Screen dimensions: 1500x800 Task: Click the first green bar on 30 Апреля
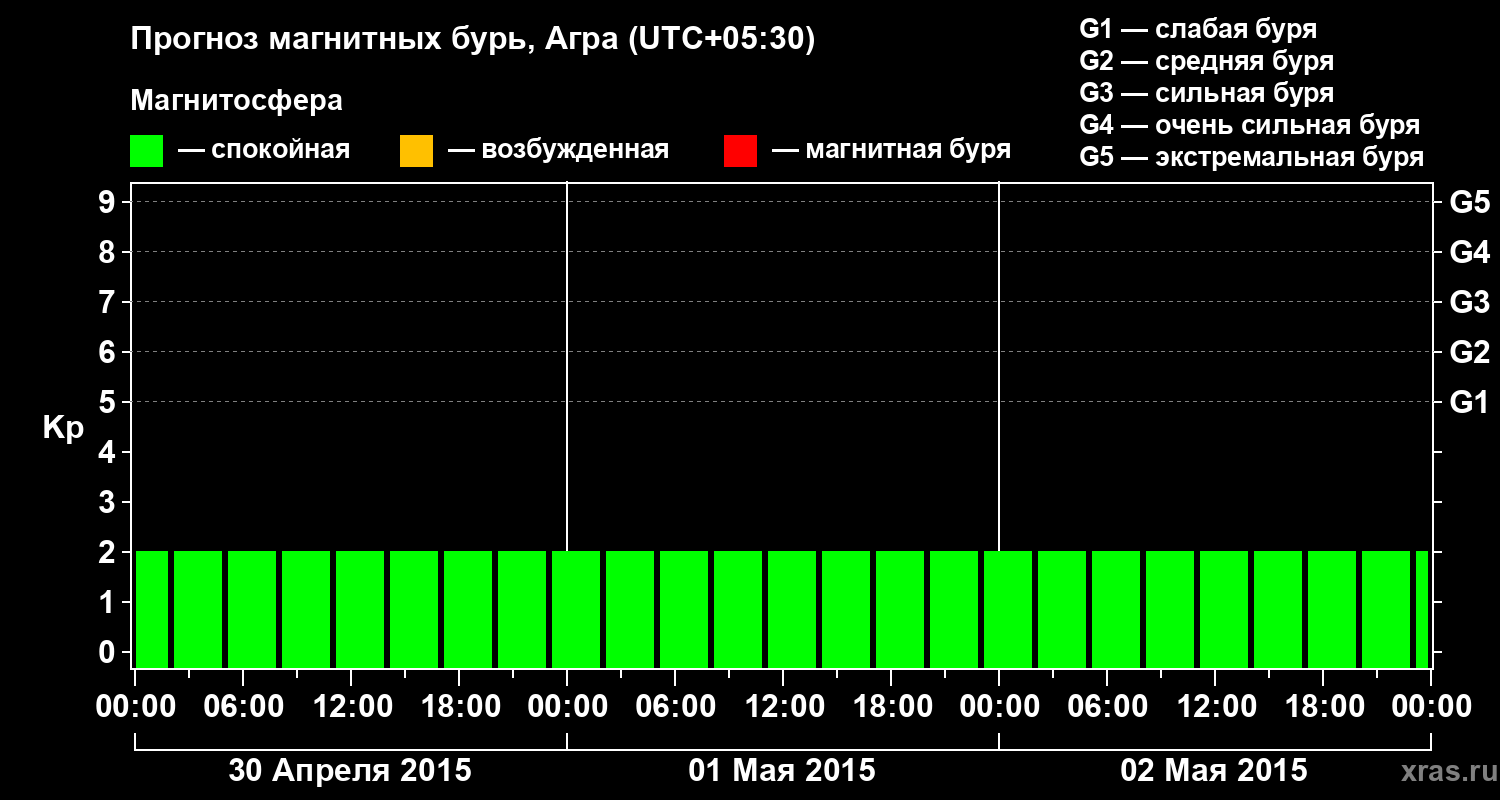click(x=152, y=609)
